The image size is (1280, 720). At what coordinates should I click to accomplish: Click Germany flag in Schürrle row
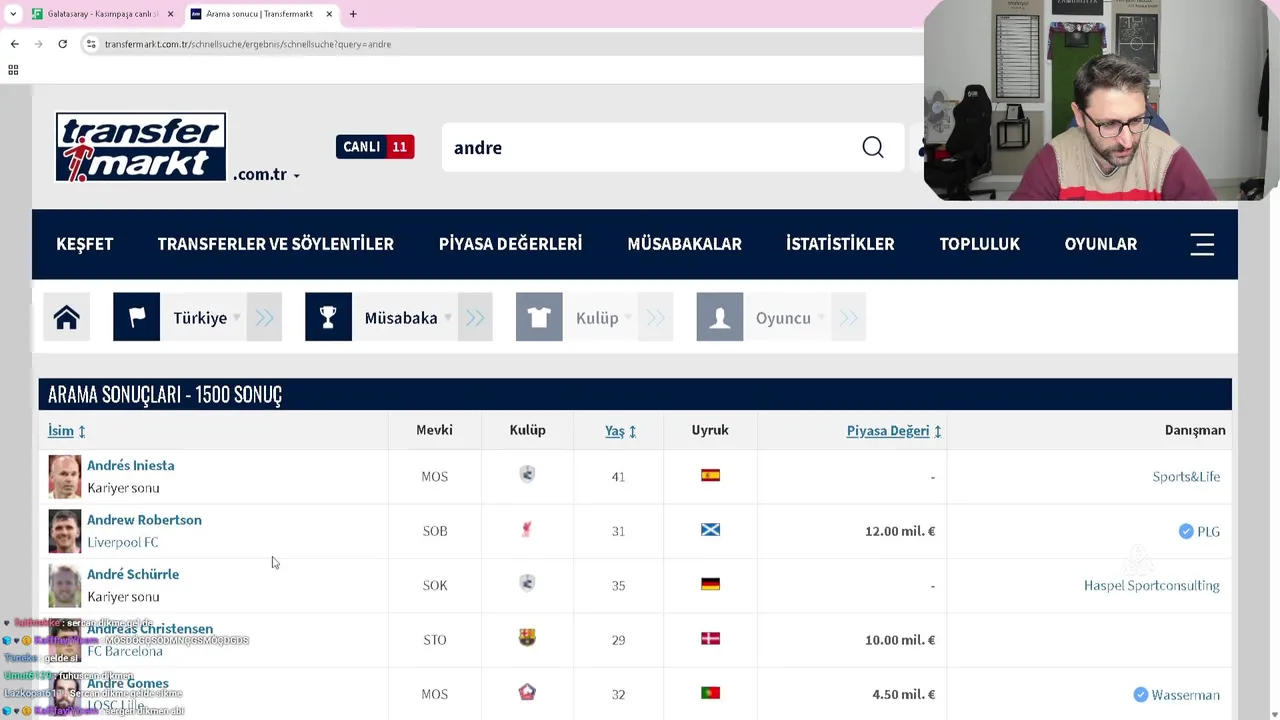click(x=710, y=584)
